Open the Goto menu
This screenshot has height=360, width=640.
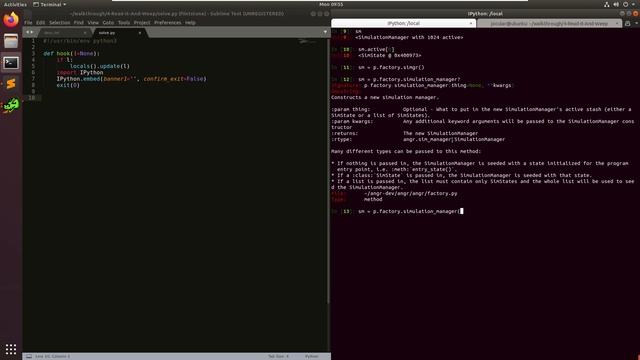coord(108,22)
